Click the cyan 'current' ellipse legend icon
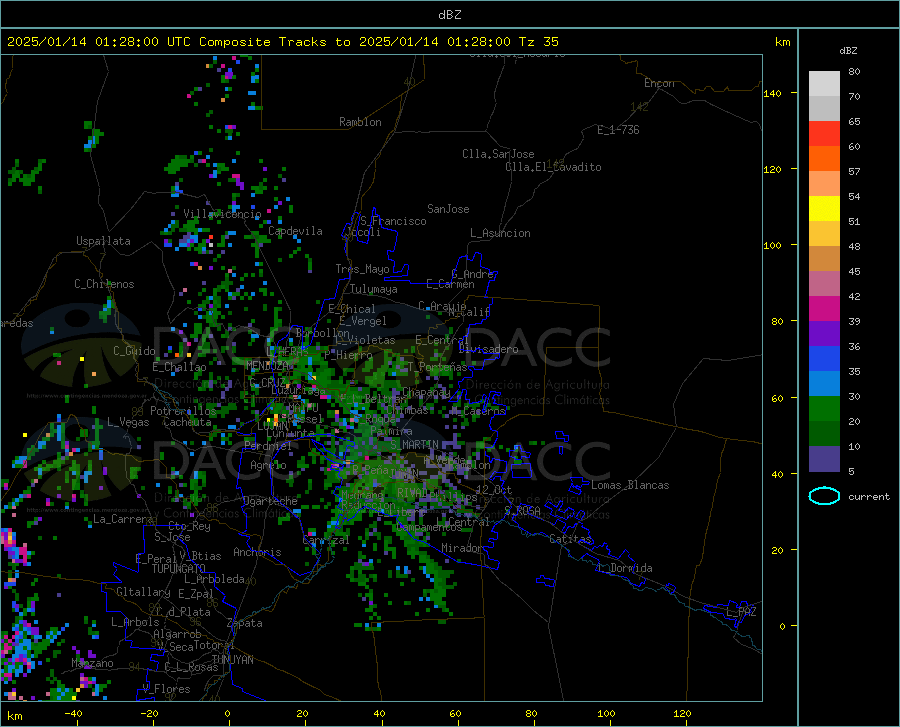Image resolution: width=900 pixels, height=727 pixels. coord(824,496)
